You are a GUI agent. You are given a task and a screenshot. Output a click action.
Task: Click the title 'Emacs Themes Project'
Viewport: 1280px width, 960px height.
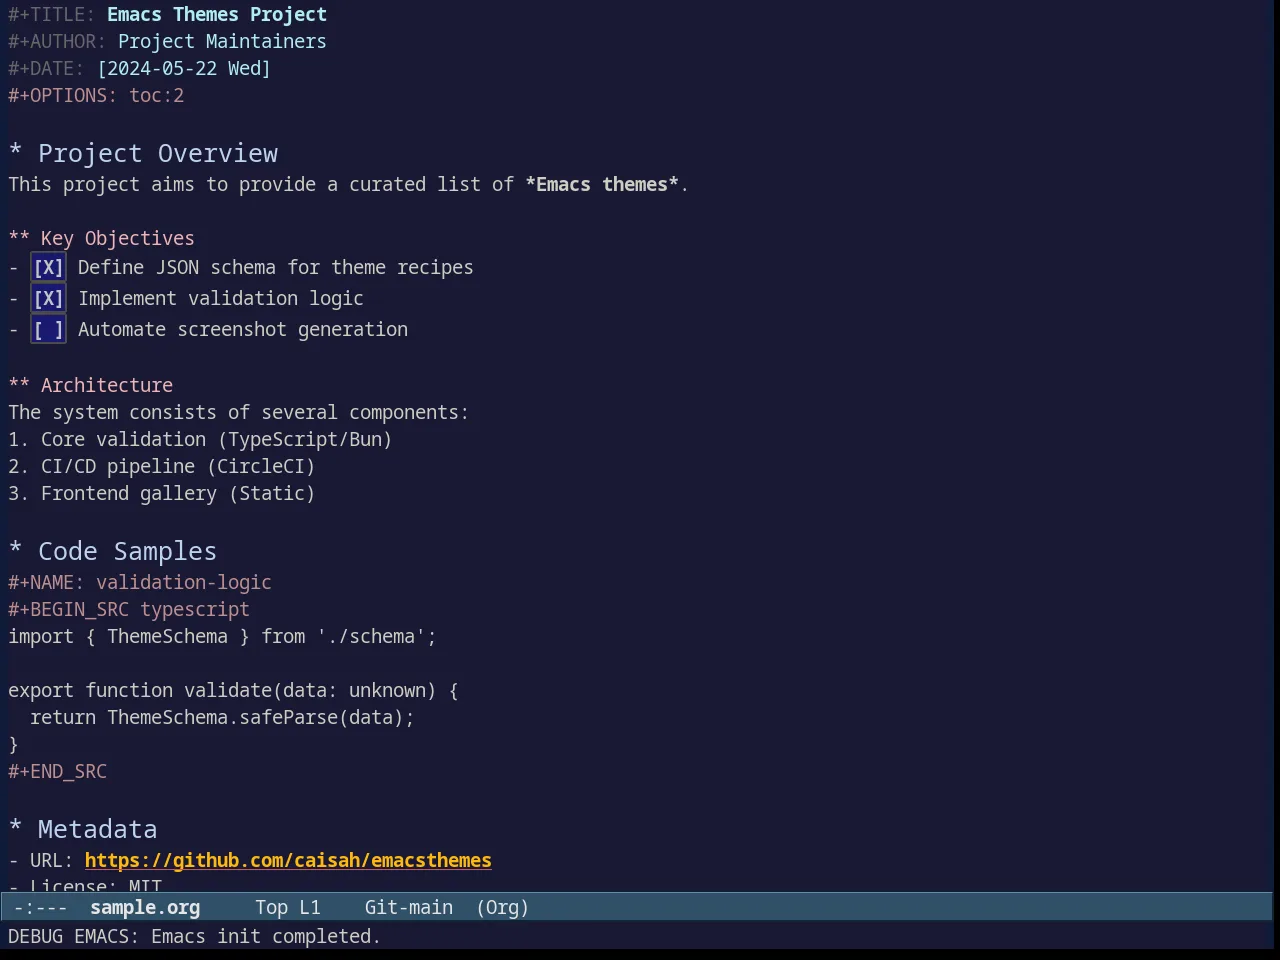point(217,14)
